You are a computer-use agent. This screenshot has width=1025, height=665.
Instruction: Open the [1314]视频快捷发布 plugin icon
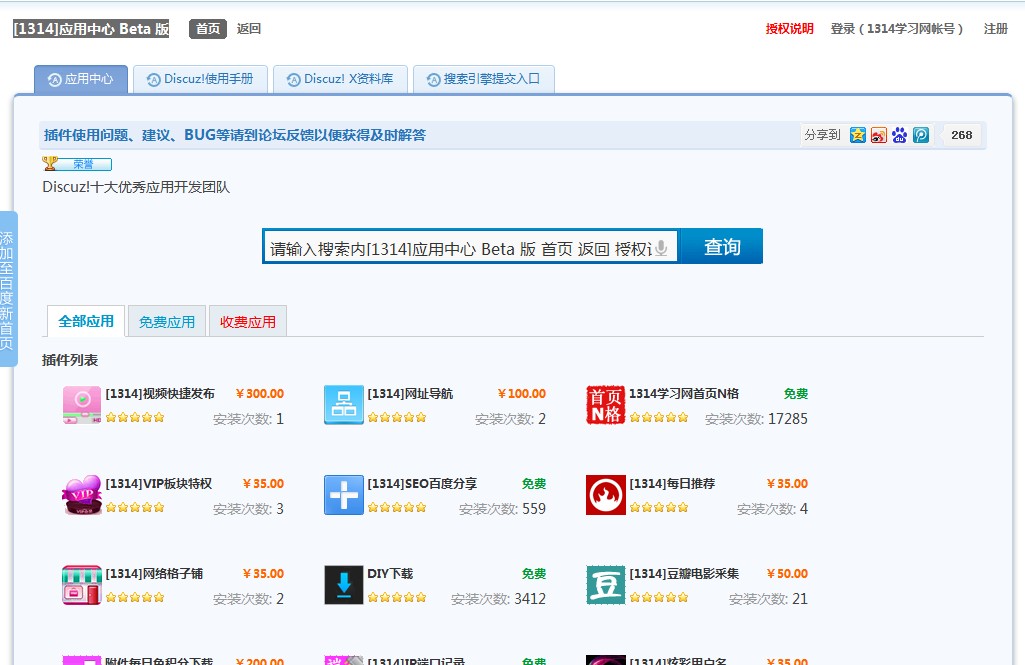(x=81, y=404)
